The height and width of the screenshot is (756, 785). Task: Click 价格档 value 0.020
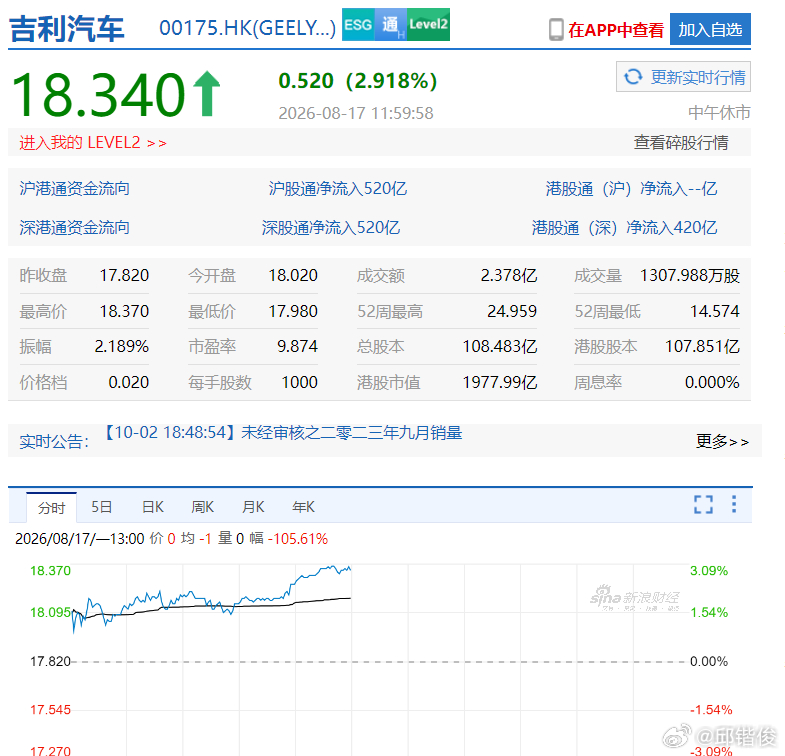point(129,383)
